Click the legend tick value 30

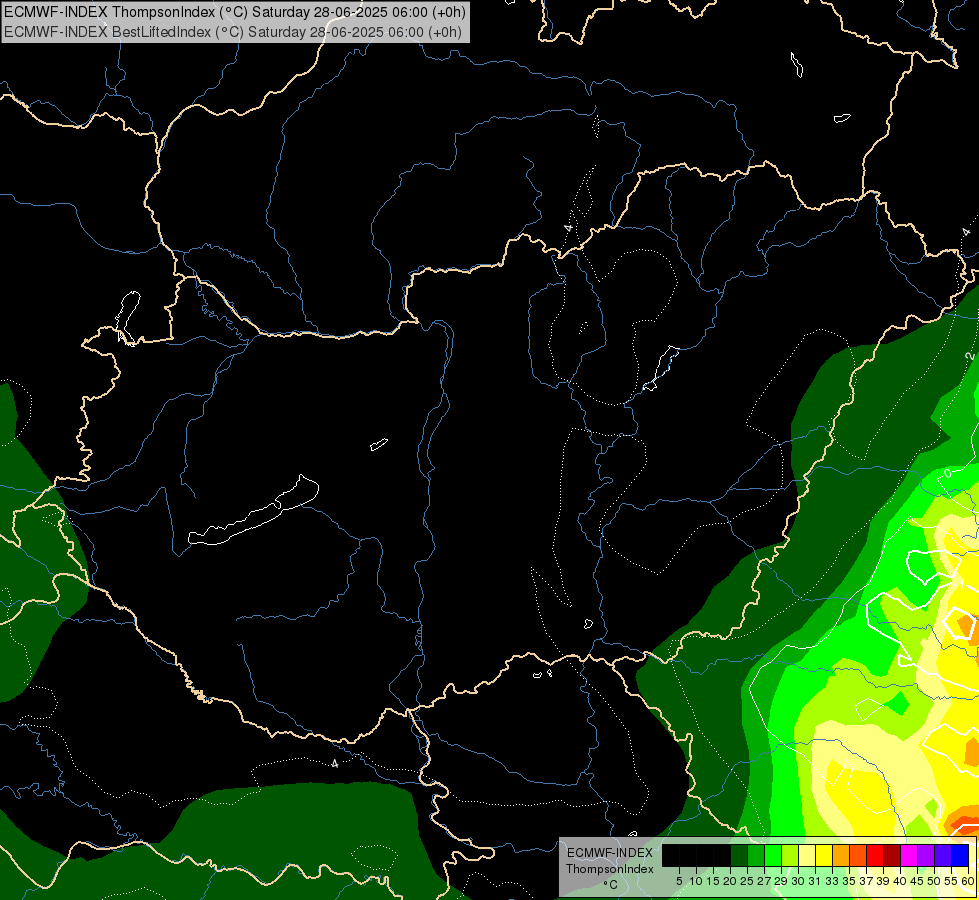click(x=799, y=881)
